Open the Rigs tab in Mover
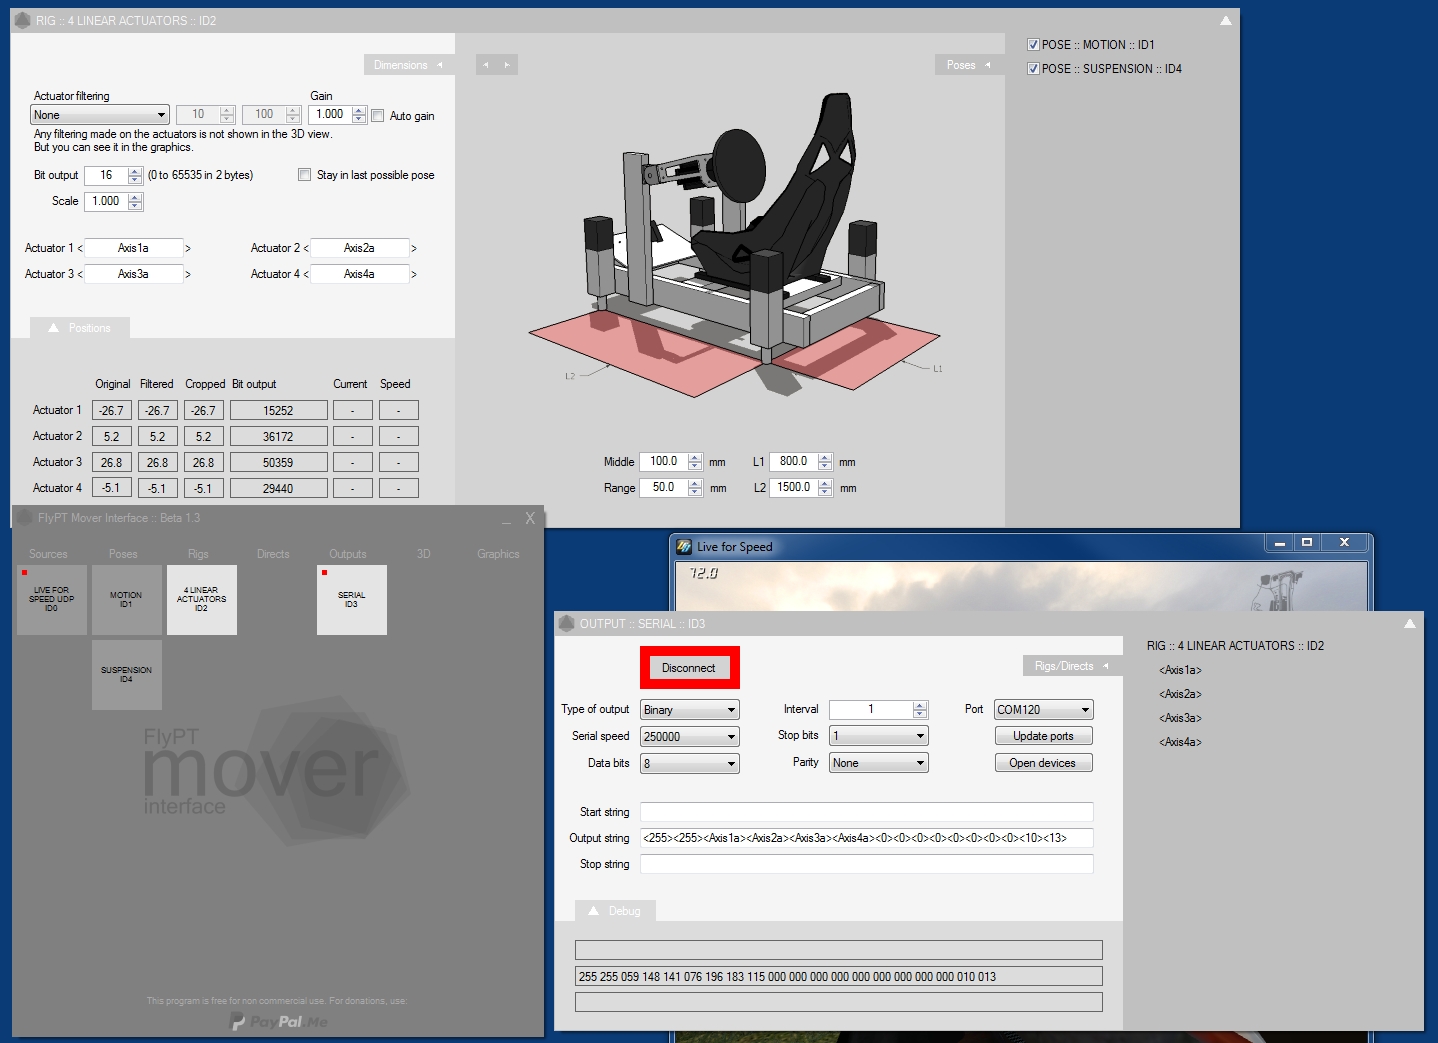The image size is (1438, 1043). click(198, 554)
